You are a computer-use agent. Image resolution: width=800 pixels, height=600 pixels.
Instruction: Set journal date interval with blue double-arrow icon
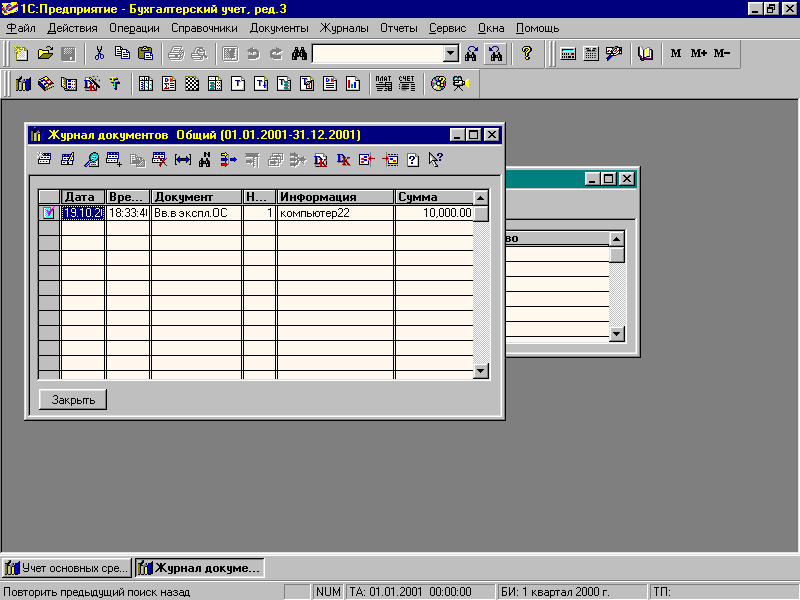tap(183, 160)
